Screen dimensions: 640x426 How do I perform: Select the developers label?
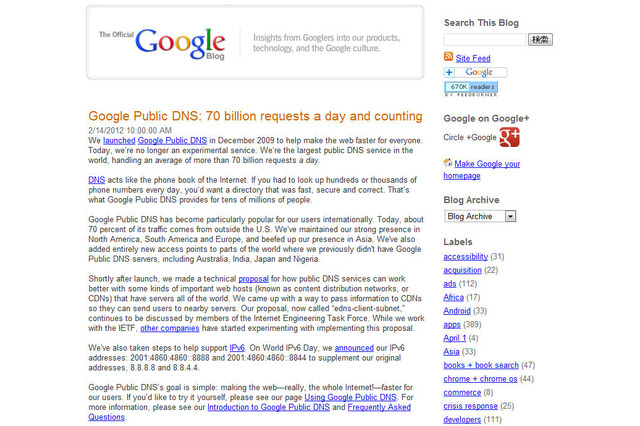pyautogui.click(x=462, y=419)
